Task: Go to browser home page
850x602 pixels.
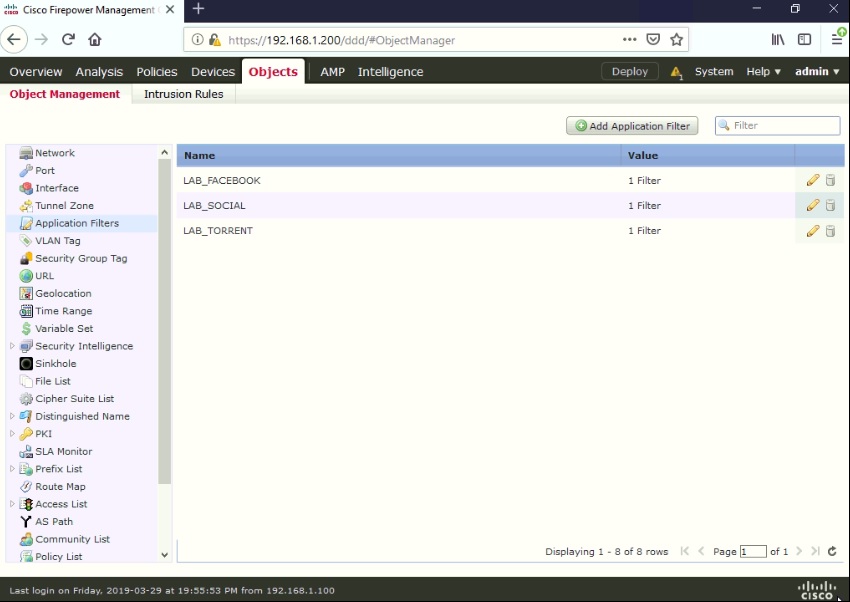Action: (95, 40)
